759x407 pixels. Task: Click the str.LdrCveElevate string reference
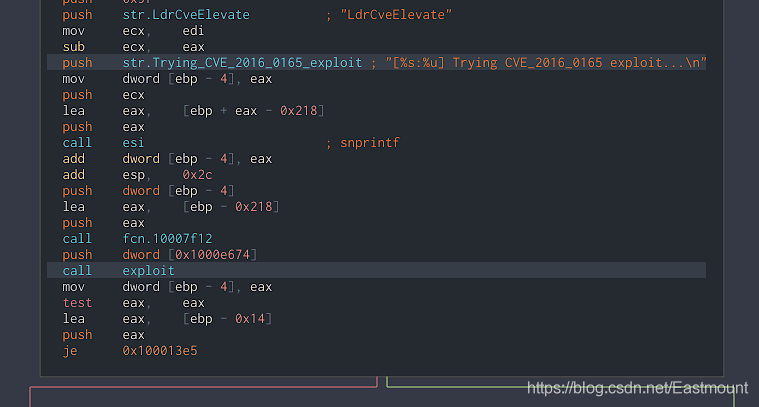point(186,15)
